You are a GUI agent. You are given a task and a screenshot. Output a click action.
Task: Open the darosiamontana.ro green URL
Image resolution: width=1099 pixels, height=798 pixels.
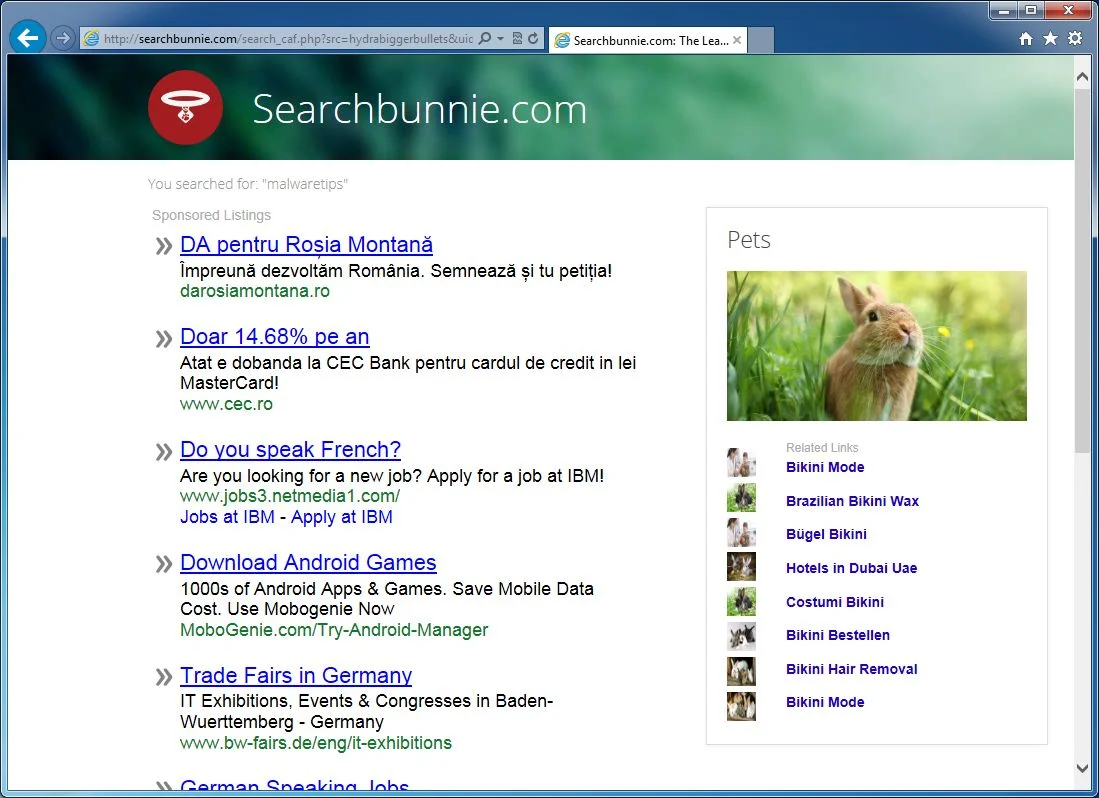pyautogui.click(x=254, y=291)
